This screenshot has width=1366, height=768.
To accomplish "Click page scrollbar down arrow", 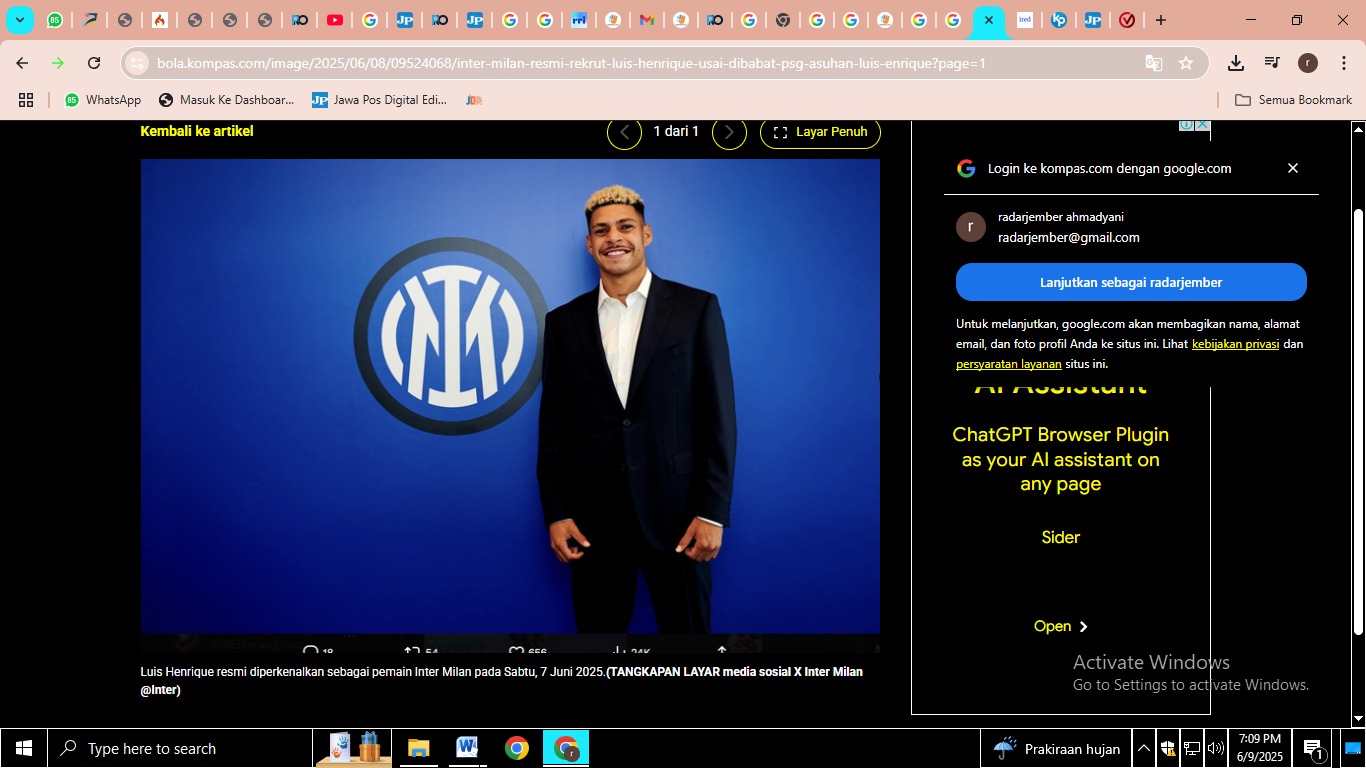I will click(x=1358, y=719).
